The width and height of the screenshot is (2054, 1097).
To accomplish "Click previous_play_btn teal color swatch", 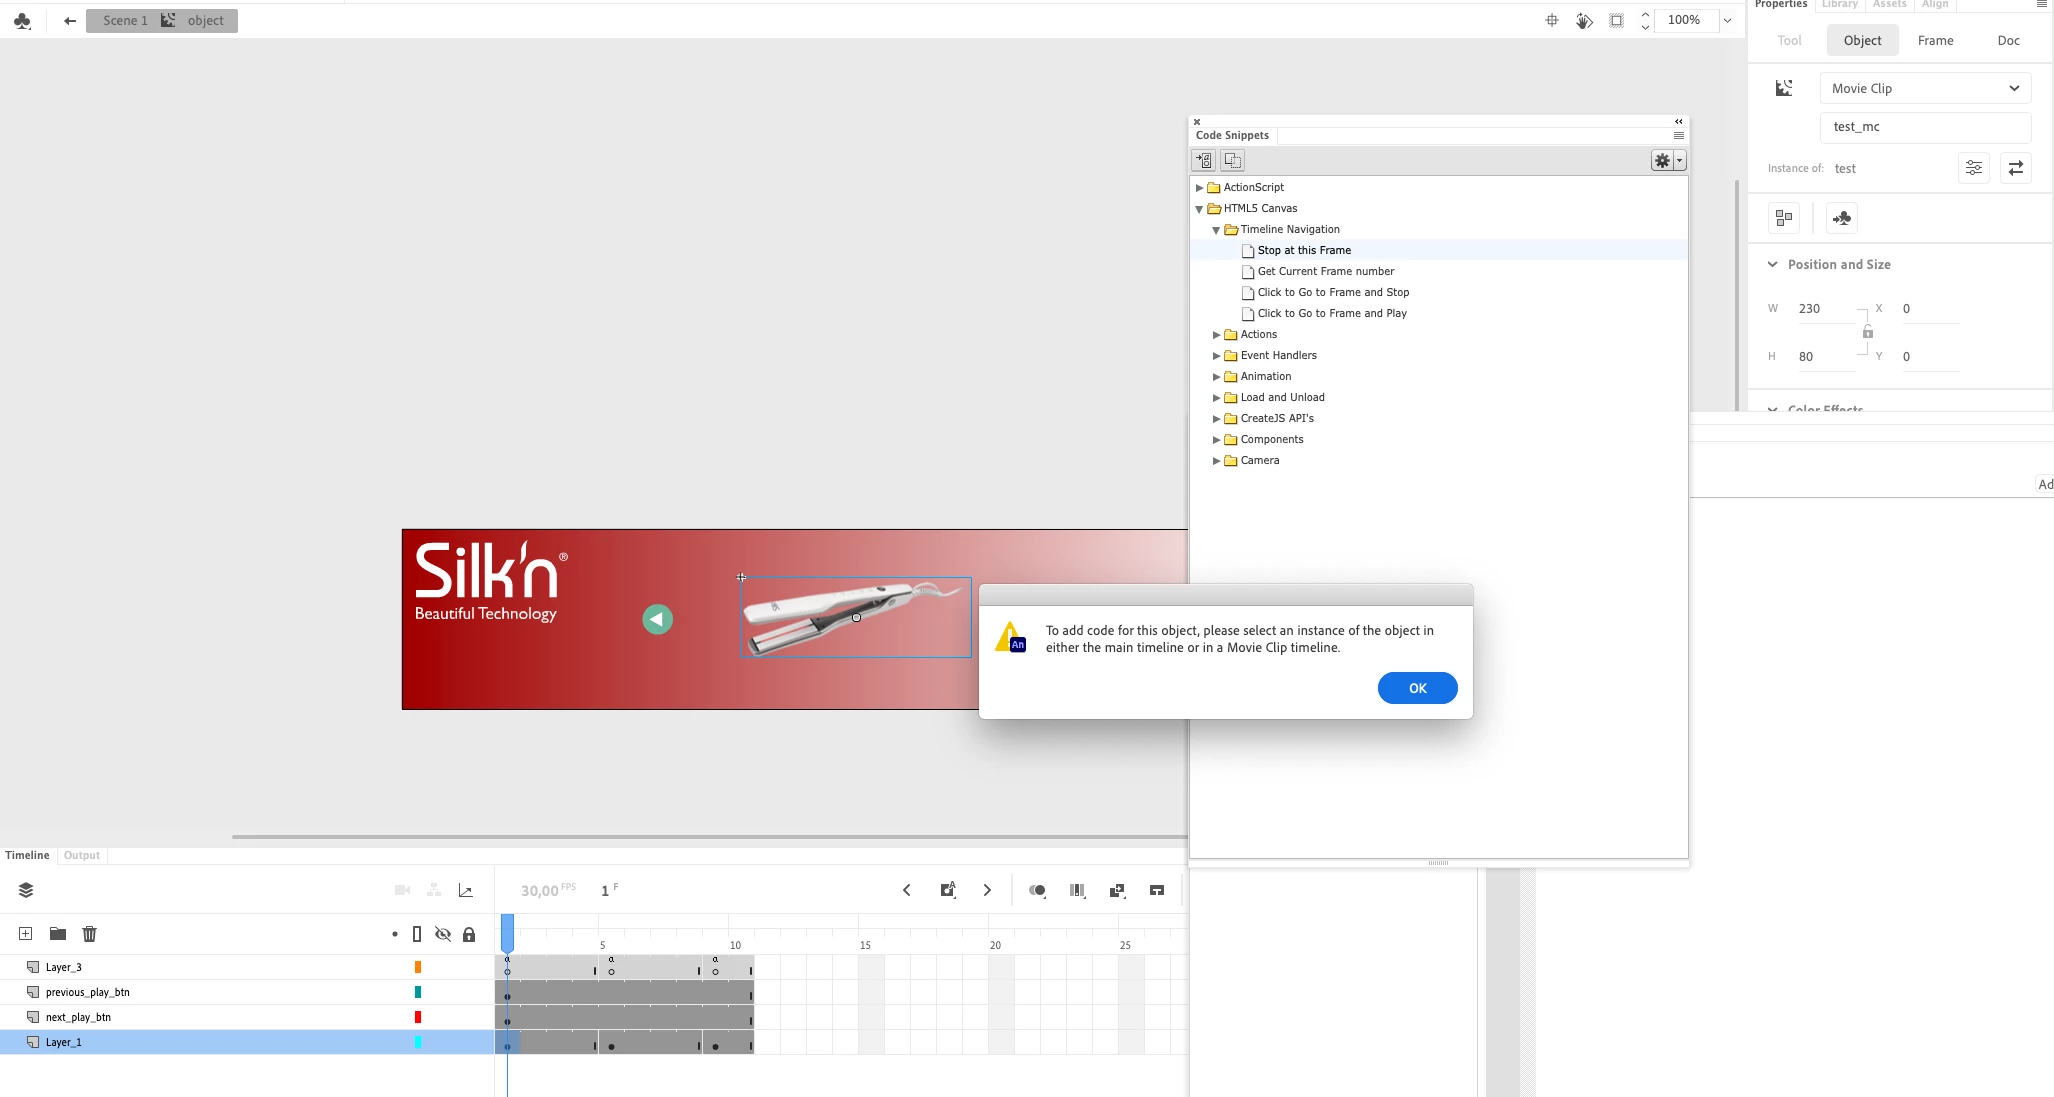I will 418,992.
